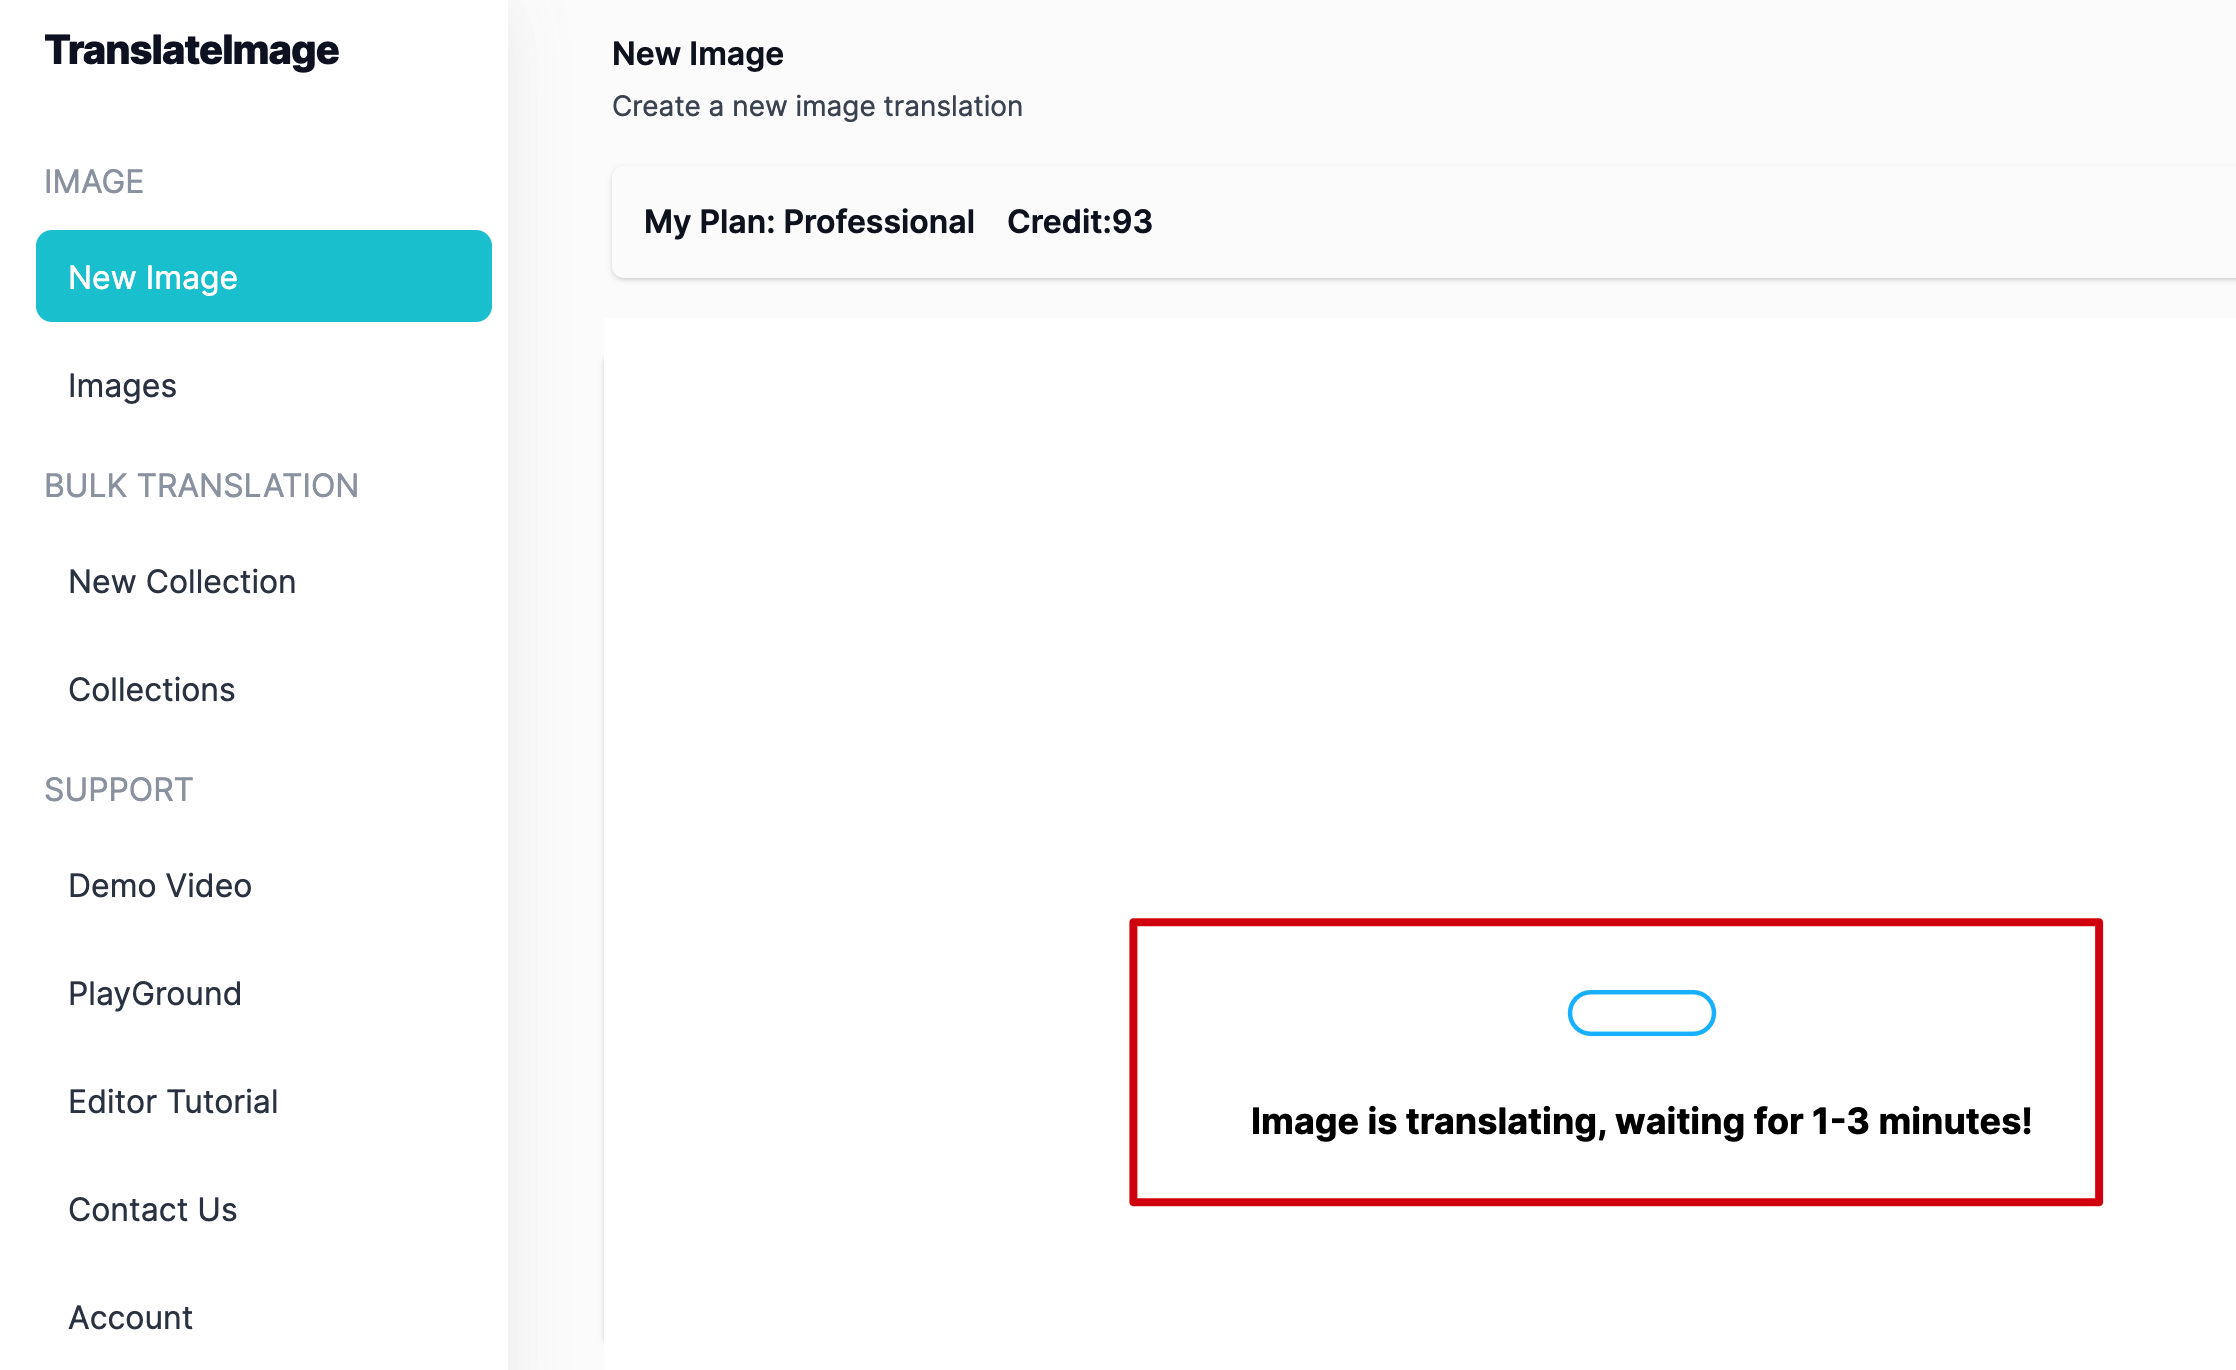Screen dimensions: 2236x1370
Task: Expand BULK TRANSLATION section
Action: click(200, 484)
